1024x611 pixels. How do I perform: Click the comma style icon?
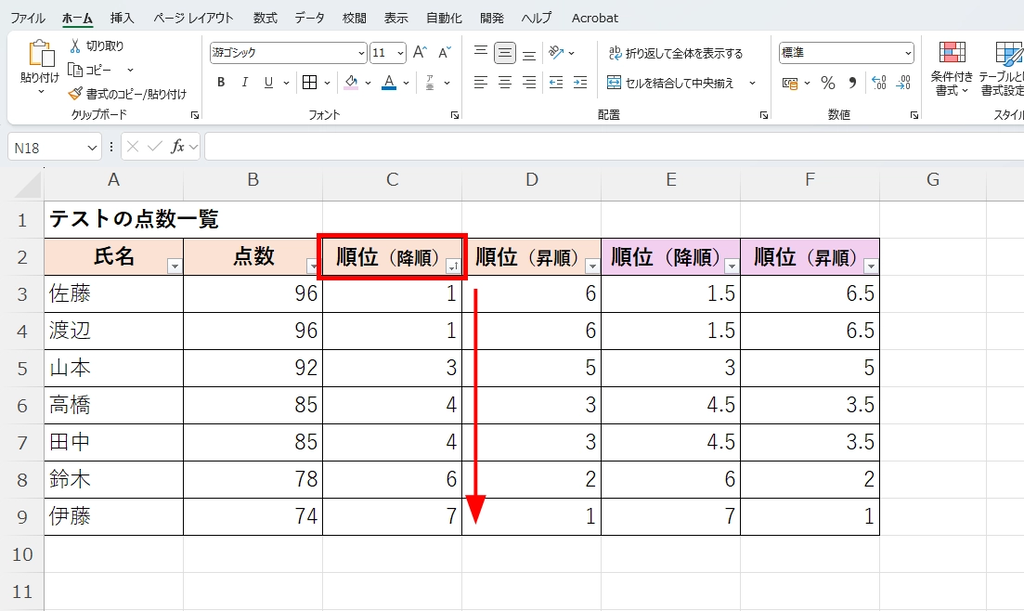click(851, 84)
